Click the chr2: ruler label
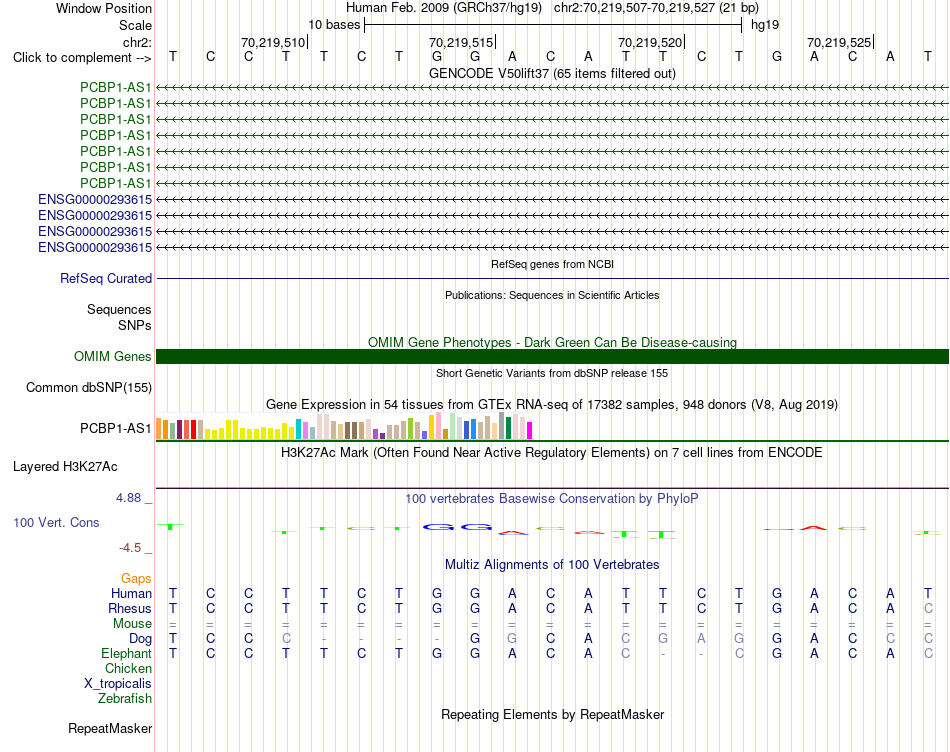The width and height of the screenshot is (950, 752). click(x=137, y=42)
